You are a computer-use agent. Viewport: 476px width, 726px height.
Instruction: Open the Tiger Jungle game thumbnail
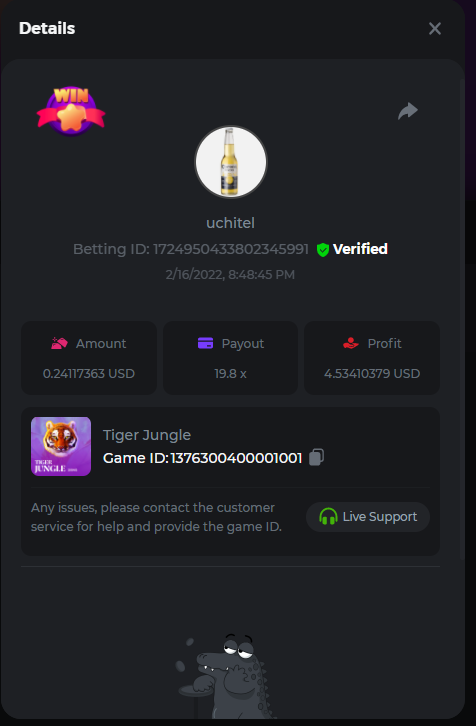(61, 446)
